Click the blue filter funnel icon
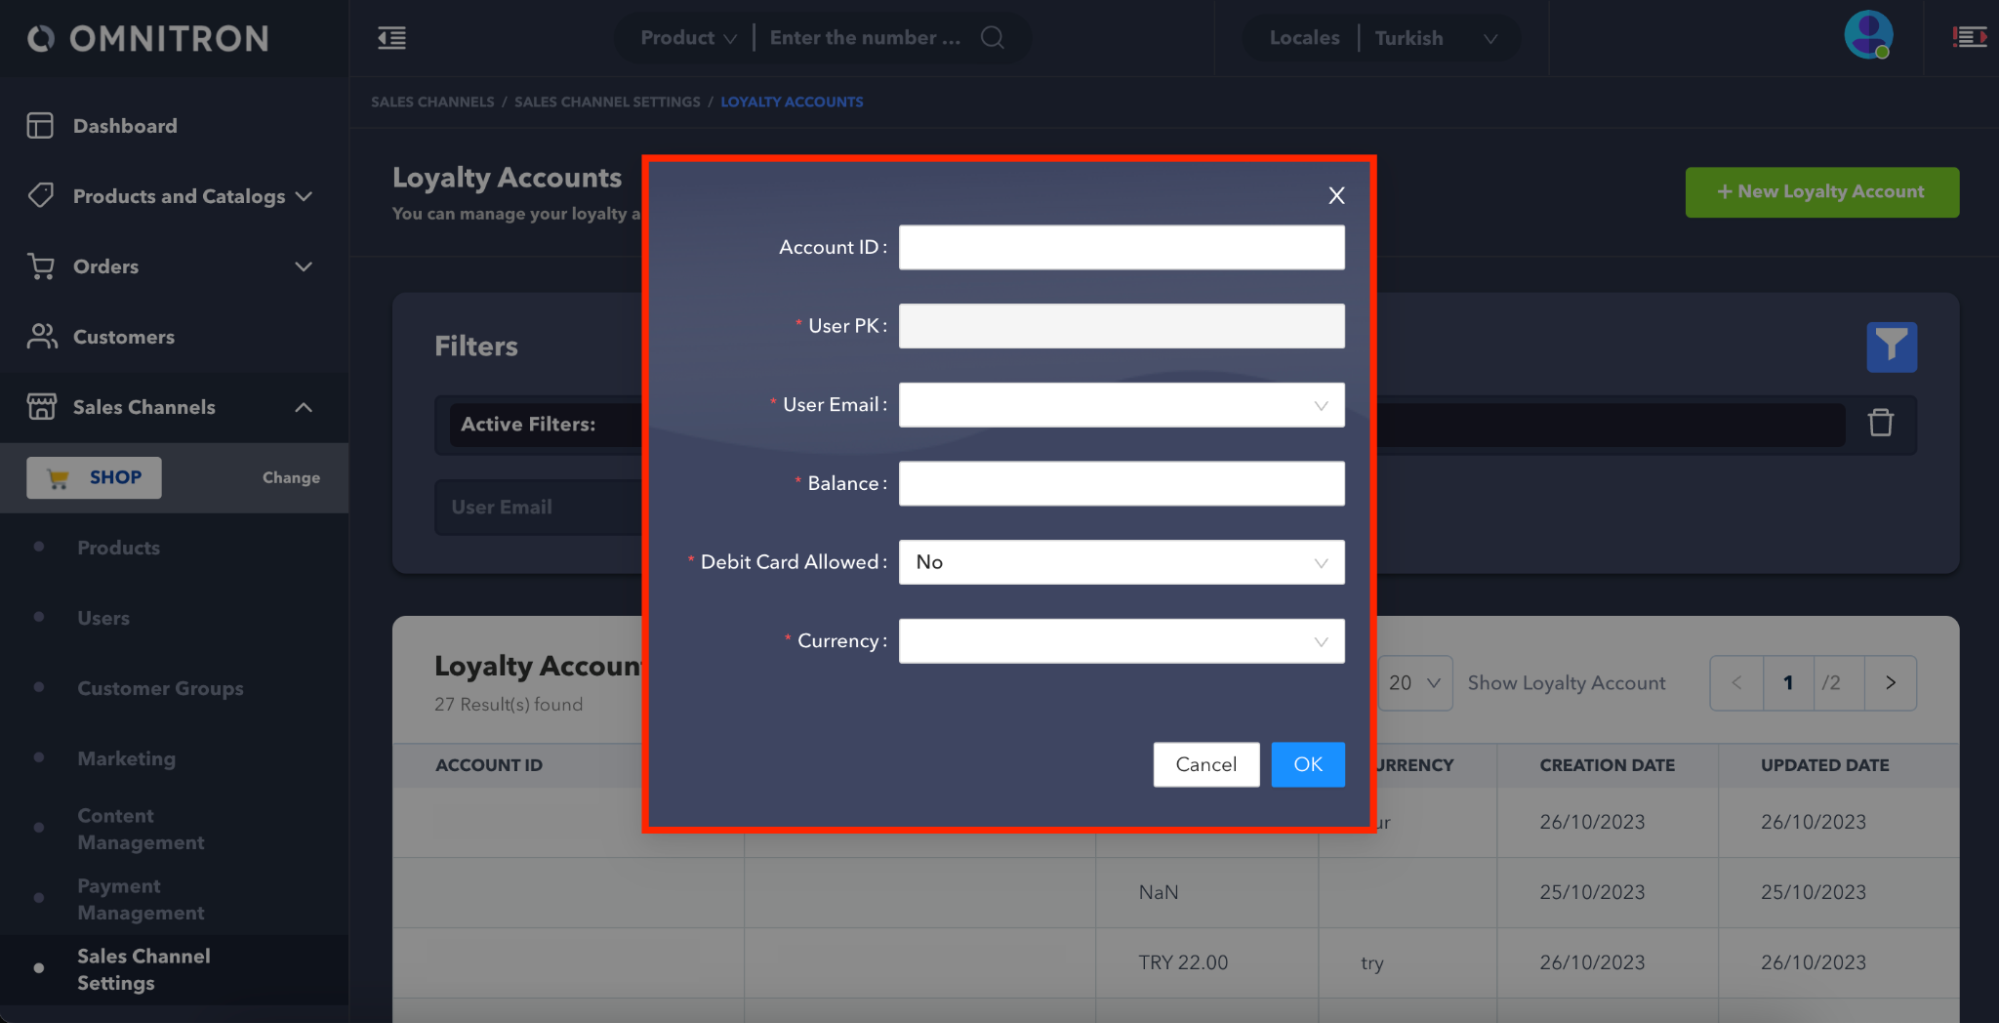 [1891, 347]
